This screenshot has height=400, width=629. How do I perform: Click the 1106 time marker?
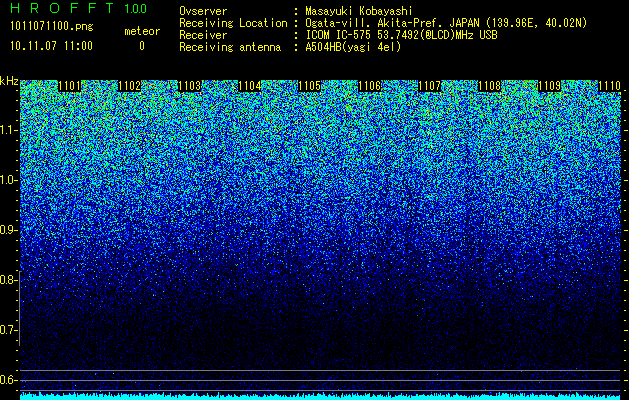point(369,86)
